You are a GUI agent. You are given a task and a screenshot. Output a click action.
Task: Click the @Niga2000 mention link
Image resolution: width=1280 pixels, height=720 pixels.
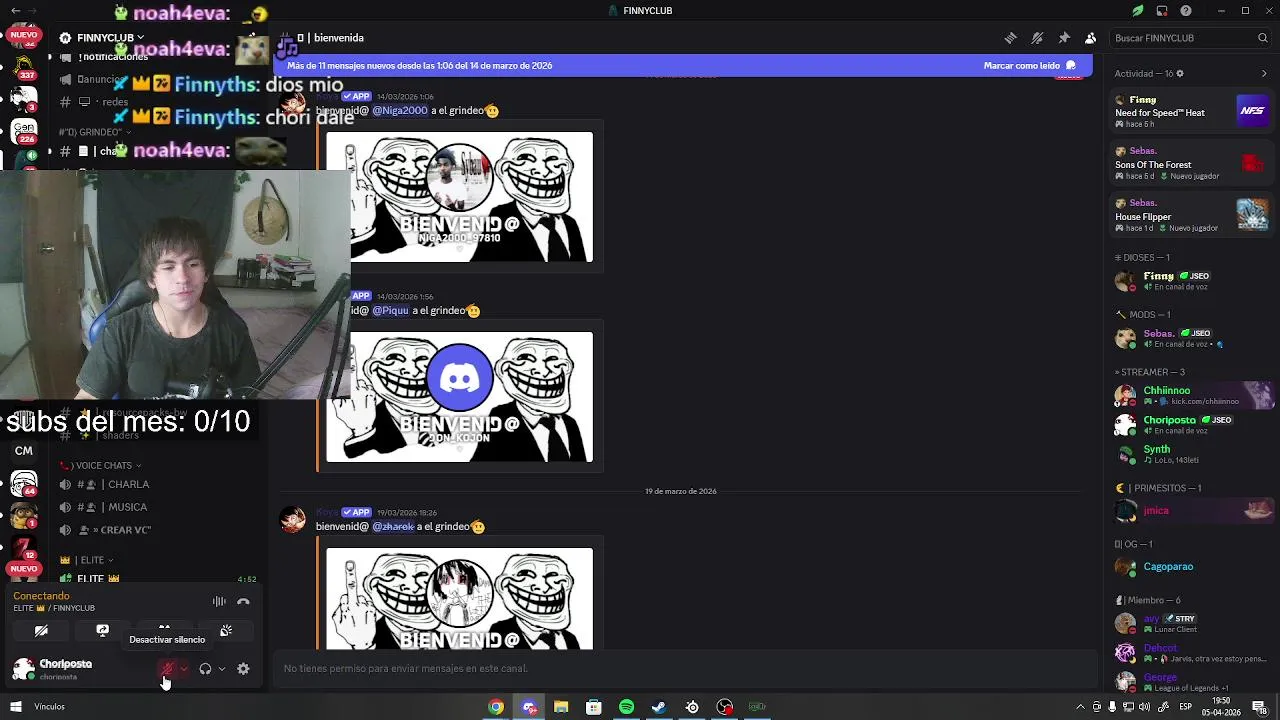(x=400, y=110)
